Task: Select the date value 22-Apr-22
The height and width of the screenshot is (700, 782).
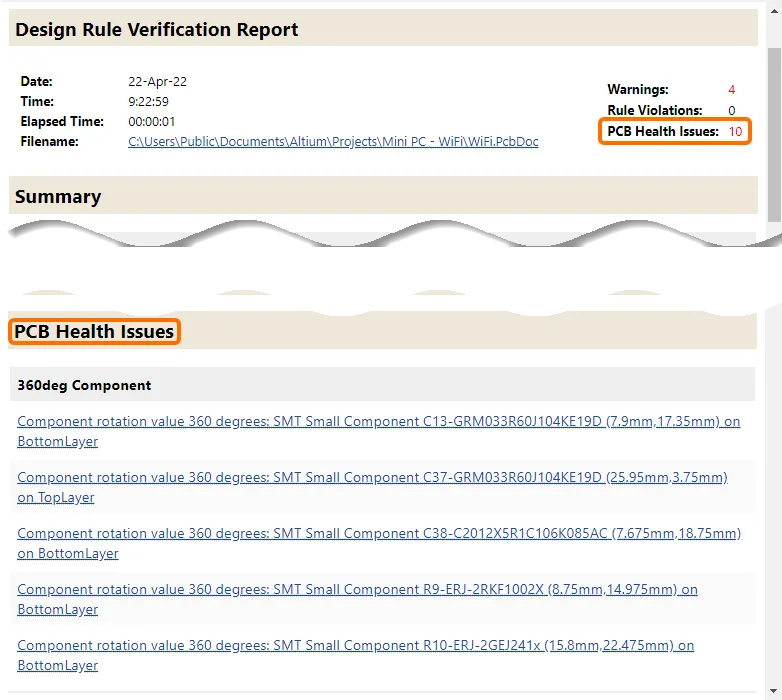Action: pos(158,82)
